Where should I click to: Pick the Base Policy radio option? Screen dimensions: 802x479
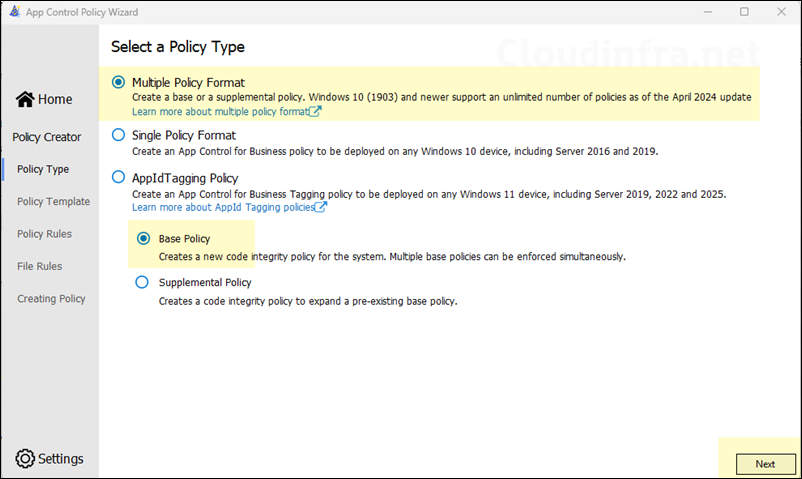pos(143,239)
